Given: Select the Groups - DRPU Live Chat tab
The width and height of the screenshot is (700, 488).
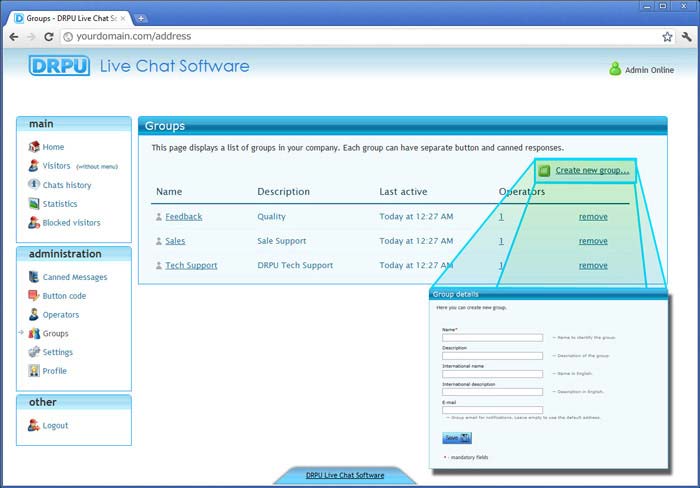Looking at the screenshot, I should click(69, 18).
